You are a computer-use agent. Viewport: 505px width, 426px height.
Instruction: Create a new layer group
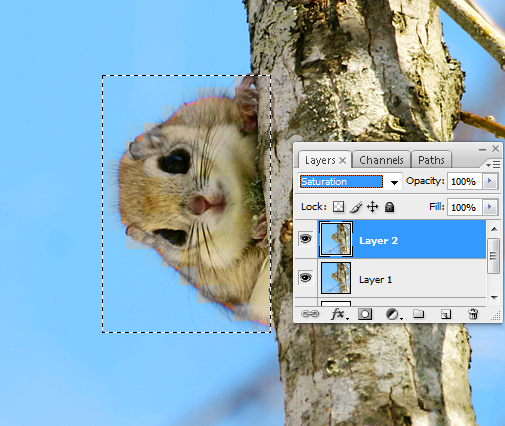[x=419, y=314]
